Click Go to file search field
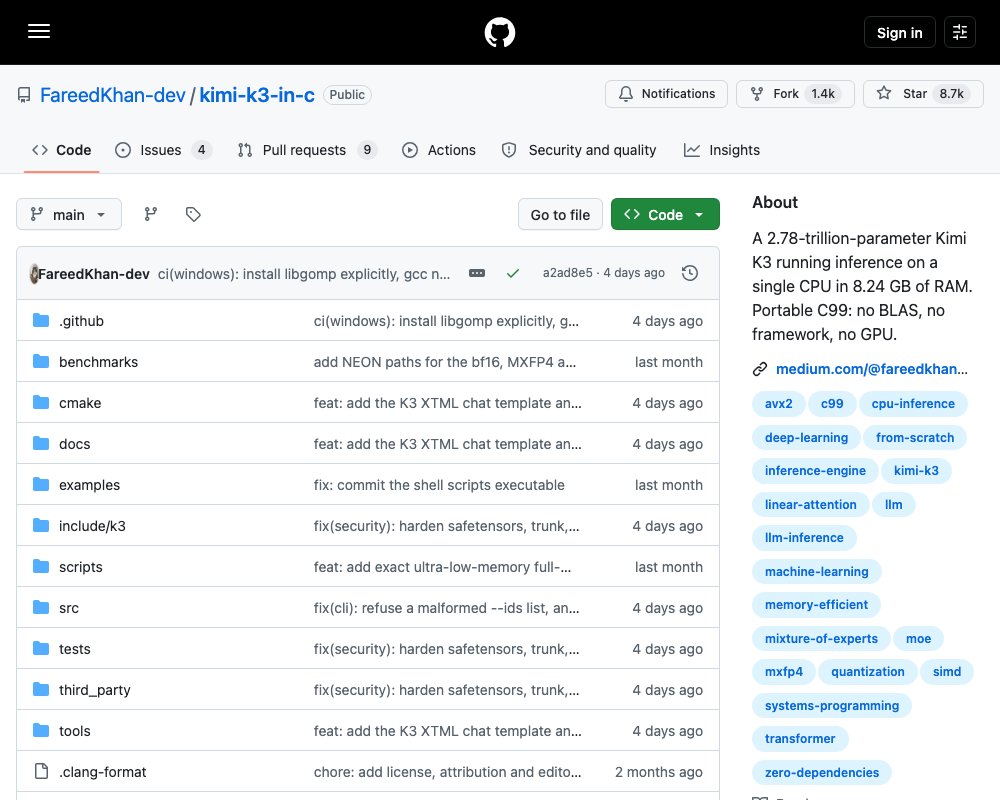 (560, 214)
